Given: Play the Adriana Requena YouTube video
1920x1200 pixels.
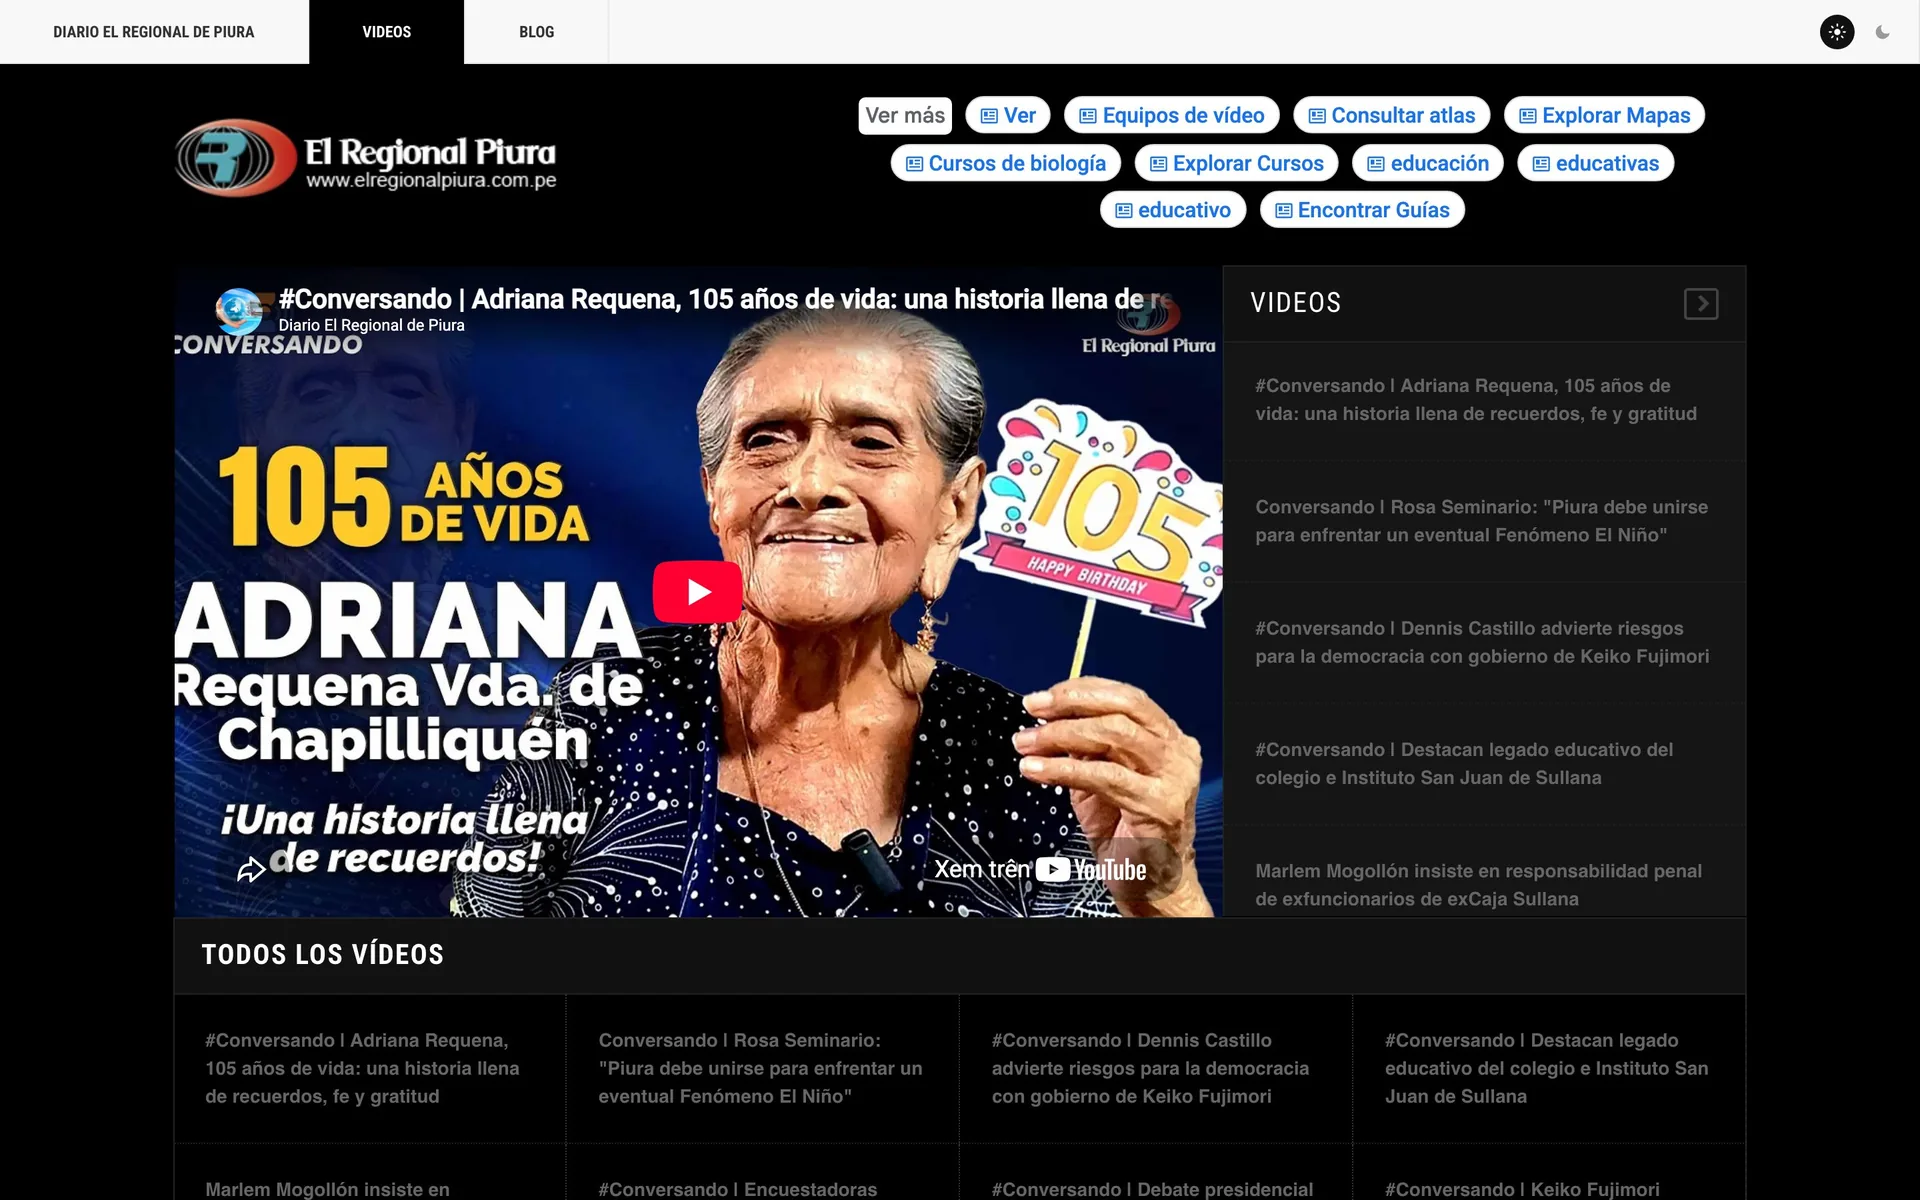Looking at the screenshot, I should pyautogui.click(x=698, y=592).
